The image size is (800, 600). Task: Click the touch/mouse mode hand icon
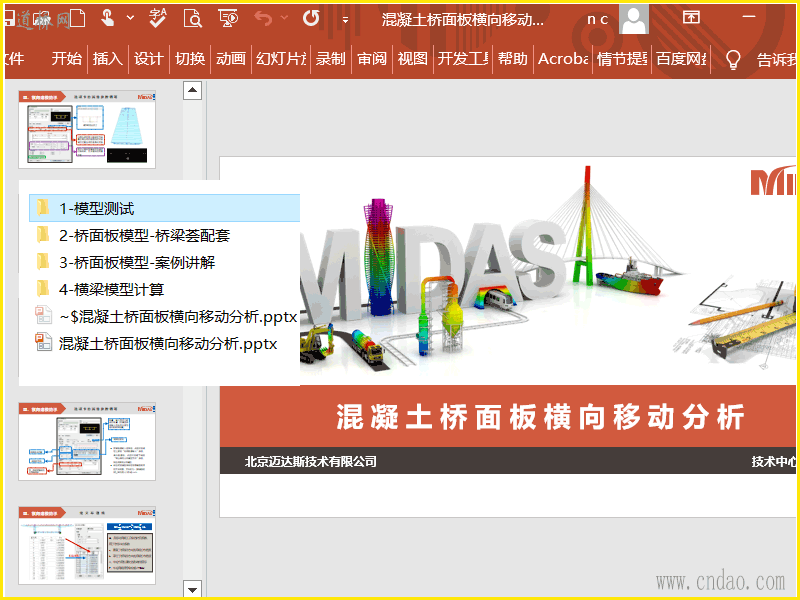107,18
